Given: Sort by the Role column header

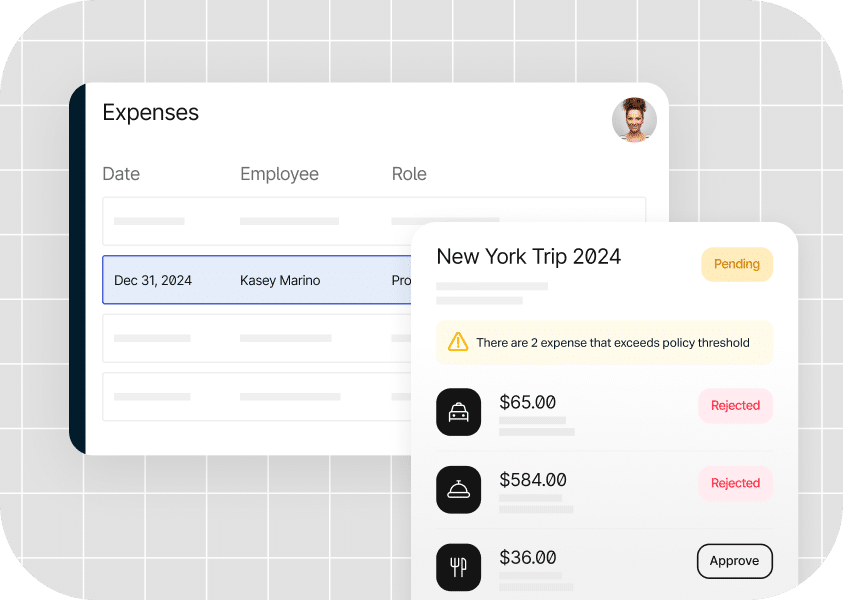Looking at the screenshot, I should pyautogui.click(x=409, y=174).
